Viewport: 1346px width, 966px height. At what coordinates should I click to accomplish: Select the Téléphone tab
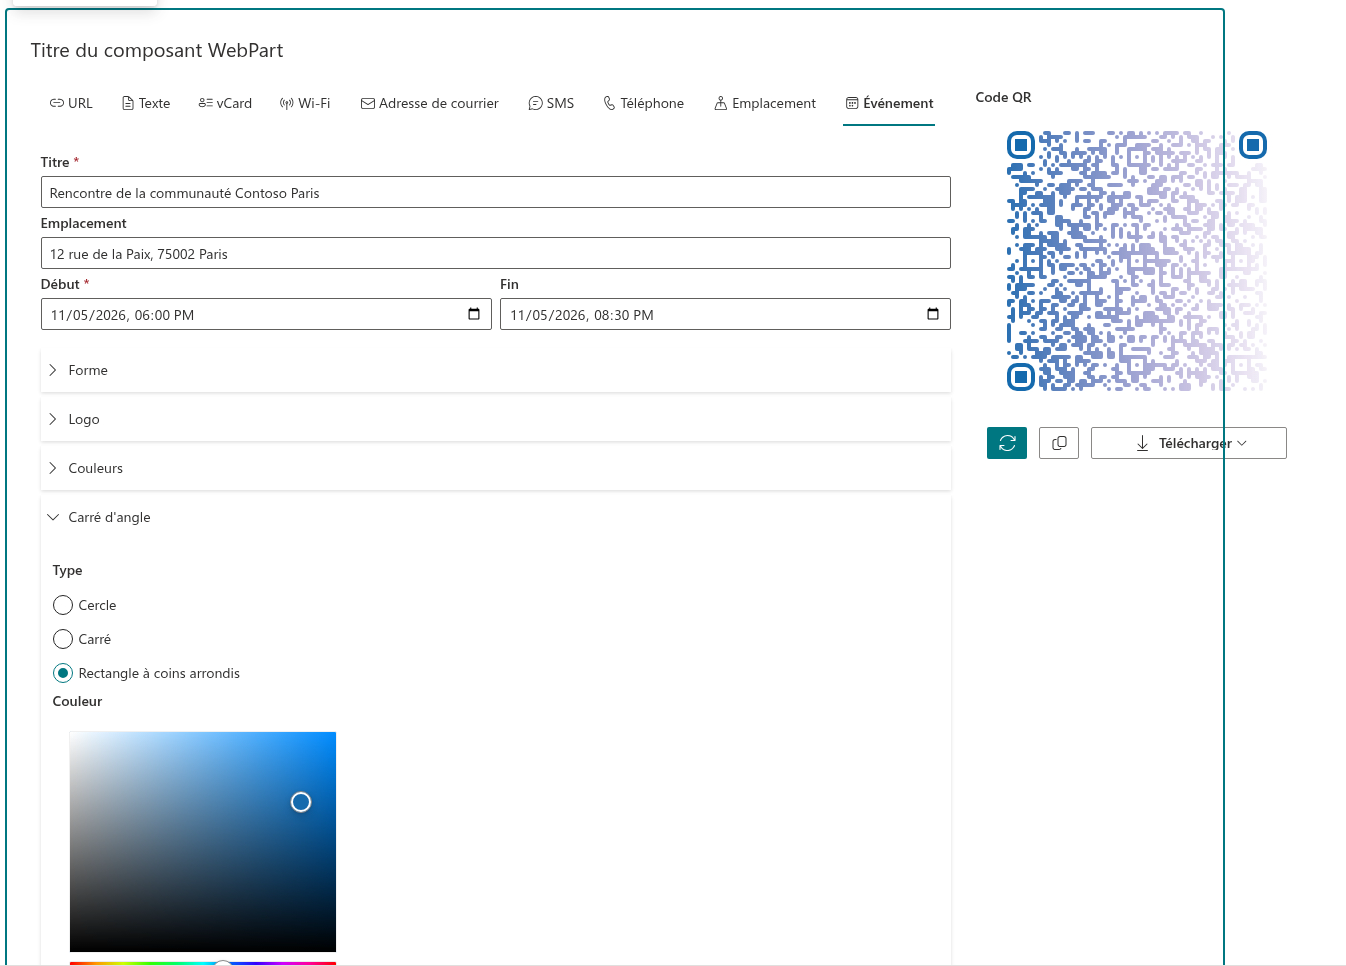coord(644,103)
